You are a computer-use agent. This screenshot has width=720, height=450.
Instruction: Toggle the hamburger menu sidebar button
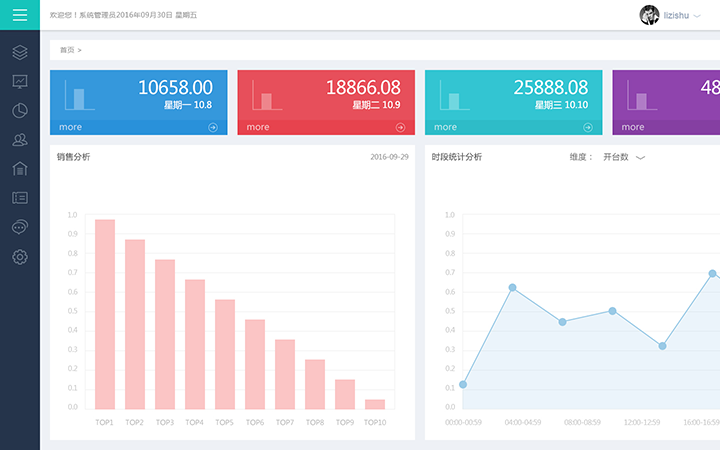click(20, 15)
